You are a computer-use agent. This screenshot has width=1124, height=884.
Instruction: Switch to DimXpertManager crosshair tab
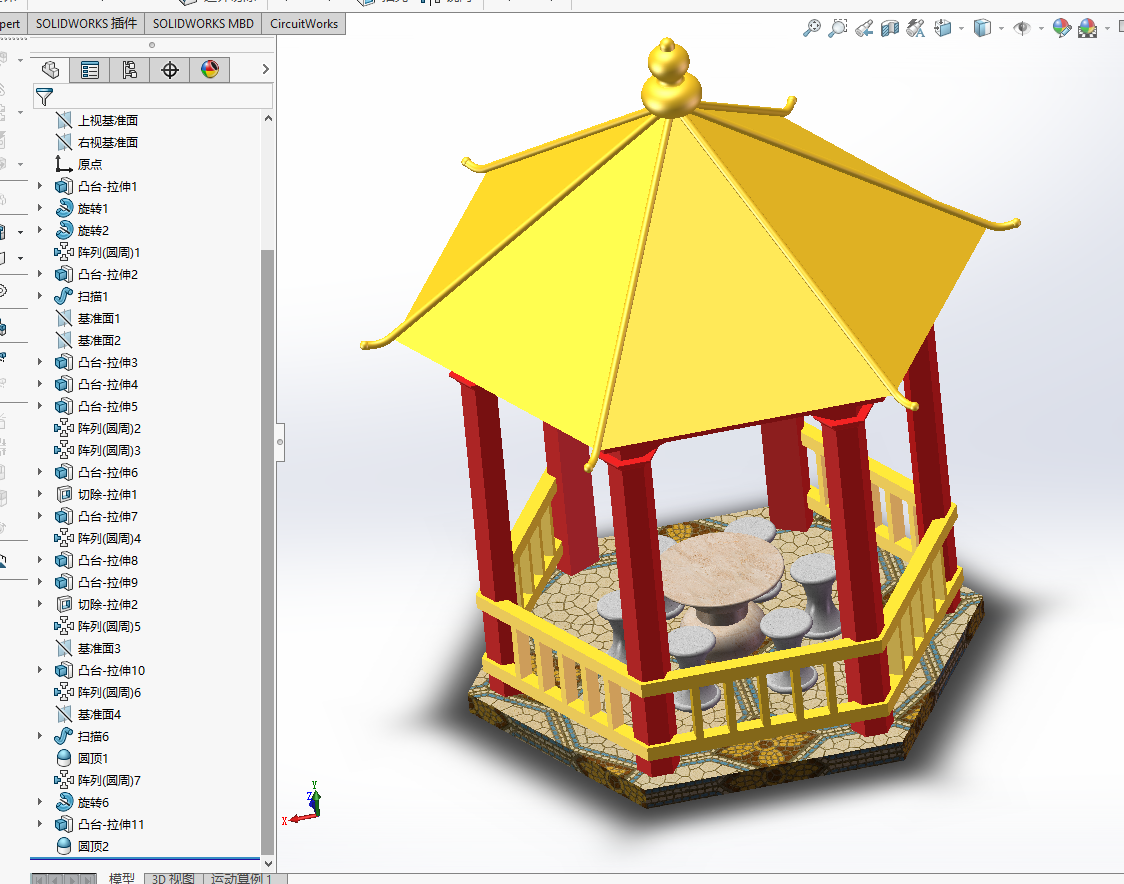click(x=170, y=70)
